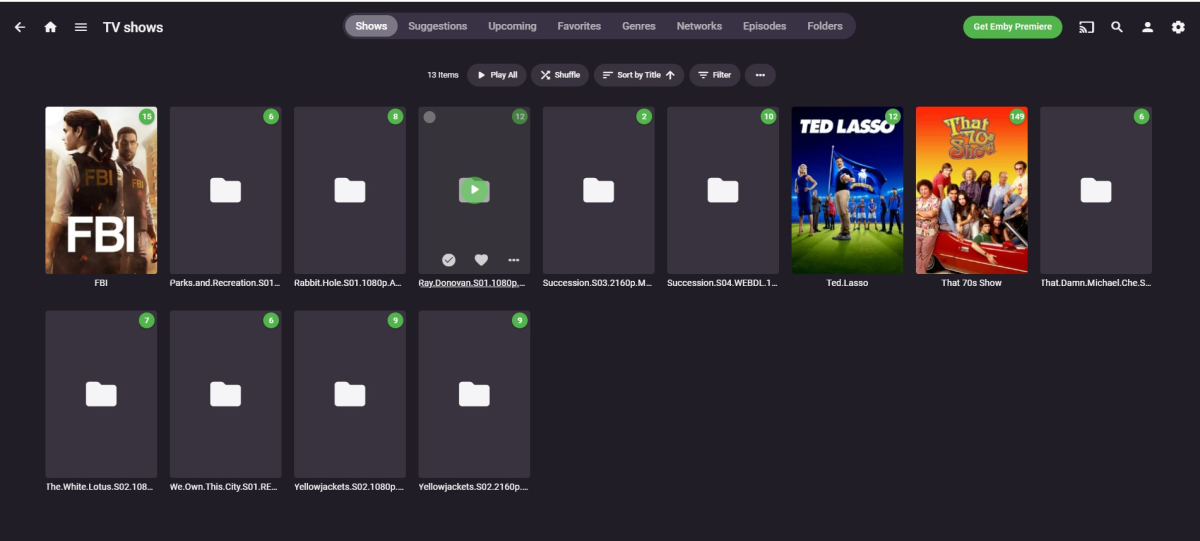Click the FBI title text
Image resolution: width=1200 pixels, height=541 pixels.
pos(101,283)
